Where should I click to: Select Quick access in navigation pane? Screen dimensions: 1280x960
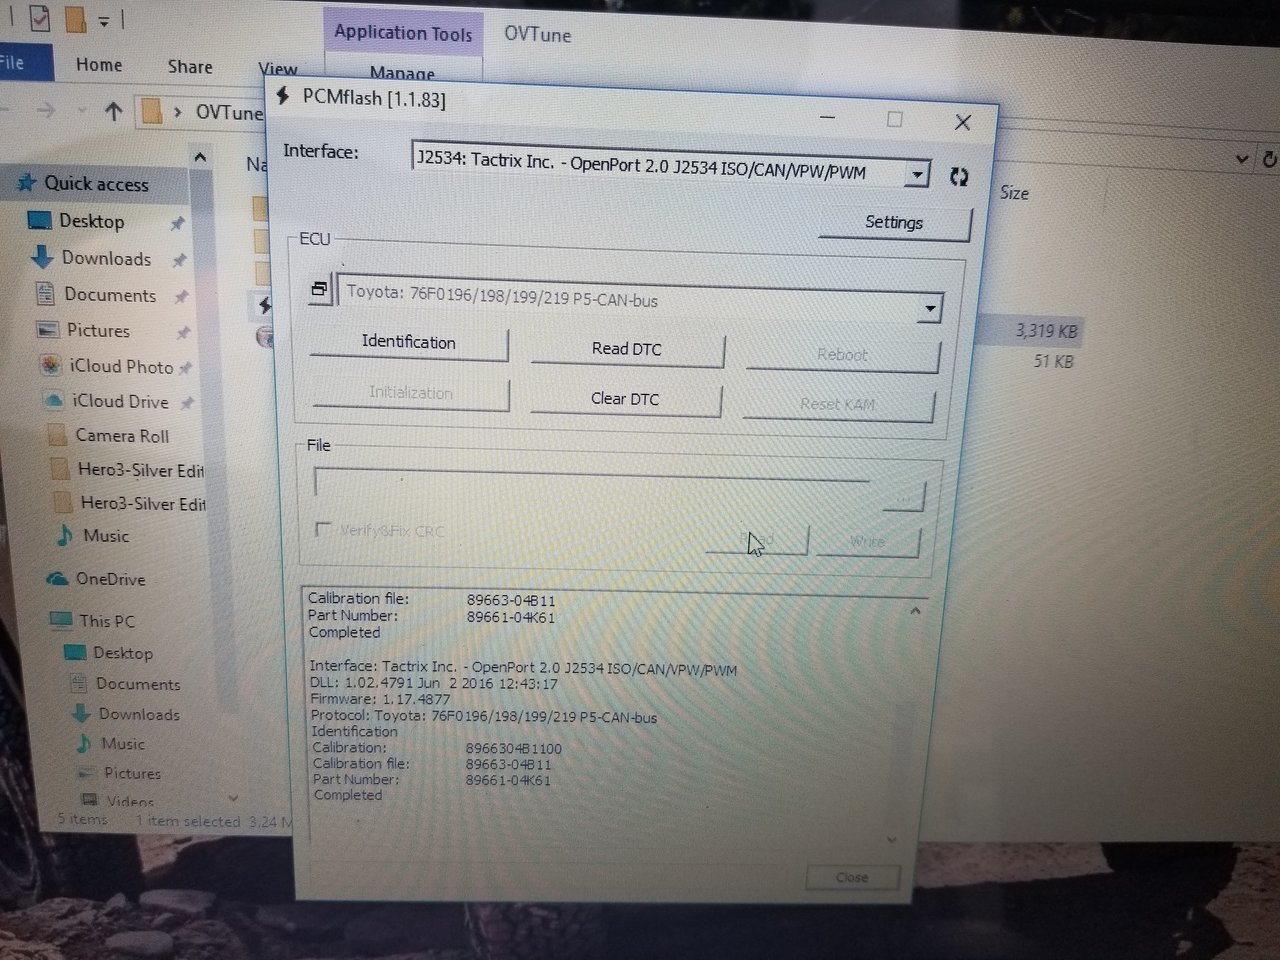[96, 183]
